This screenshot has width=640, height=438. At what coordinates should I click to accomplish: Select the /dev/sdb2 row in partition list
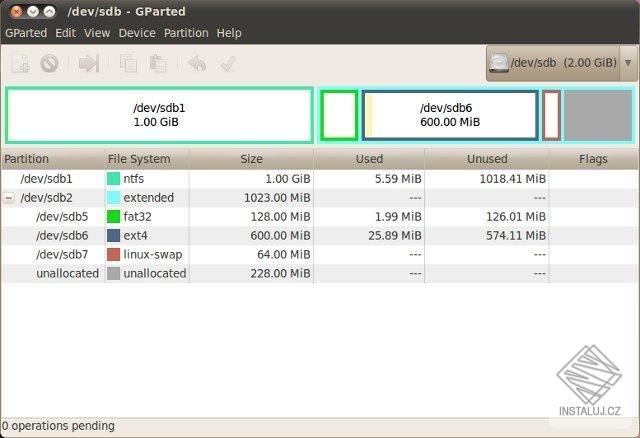point(320,198)
